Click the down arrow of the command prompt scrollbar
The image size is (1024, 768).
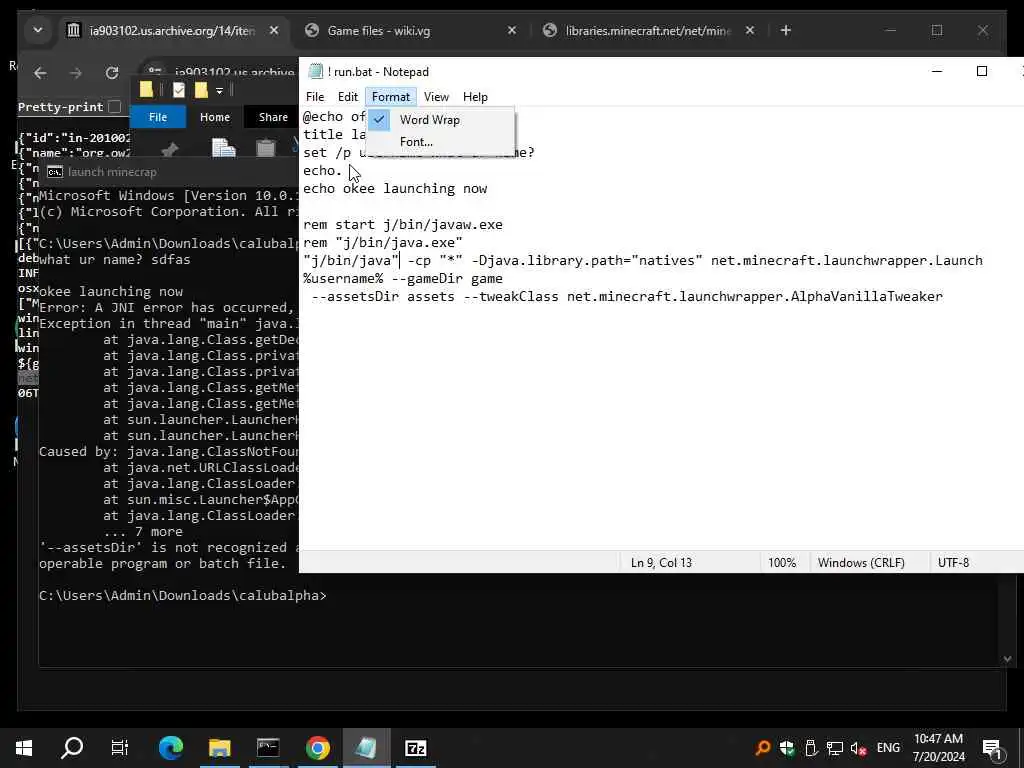tap(1006, 660)
